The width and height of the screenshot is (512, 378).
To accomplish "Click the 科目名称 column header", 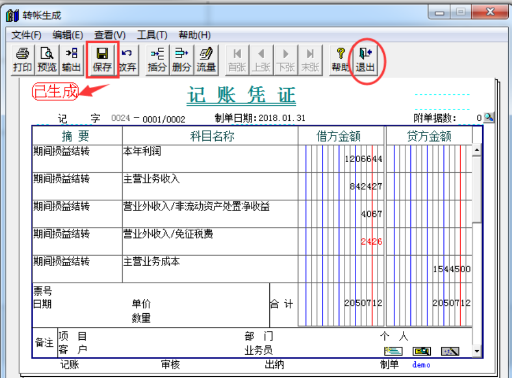I will pyautogui.click(x=212, y=136).
